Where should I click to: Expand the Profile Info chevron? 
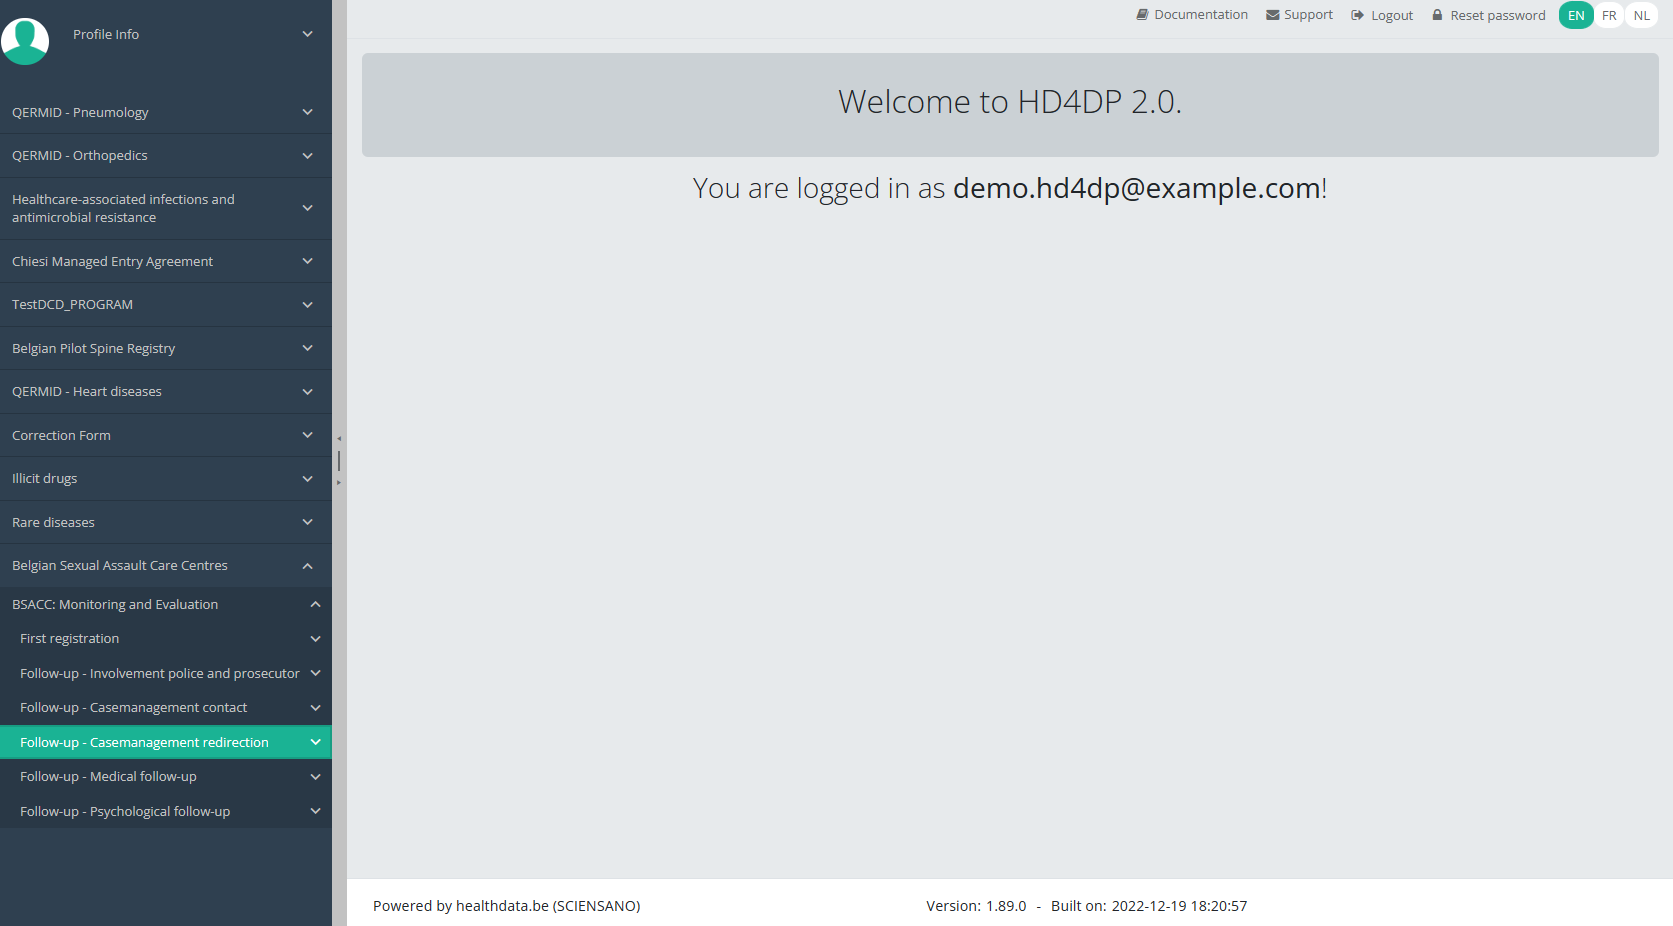pos(307,34)
